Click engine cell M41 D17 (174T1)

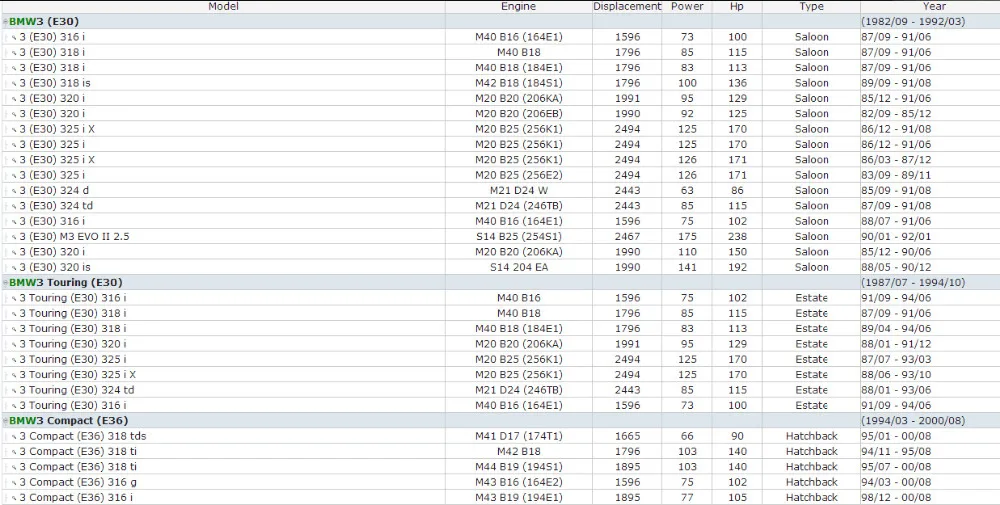[x=518, y=436]
